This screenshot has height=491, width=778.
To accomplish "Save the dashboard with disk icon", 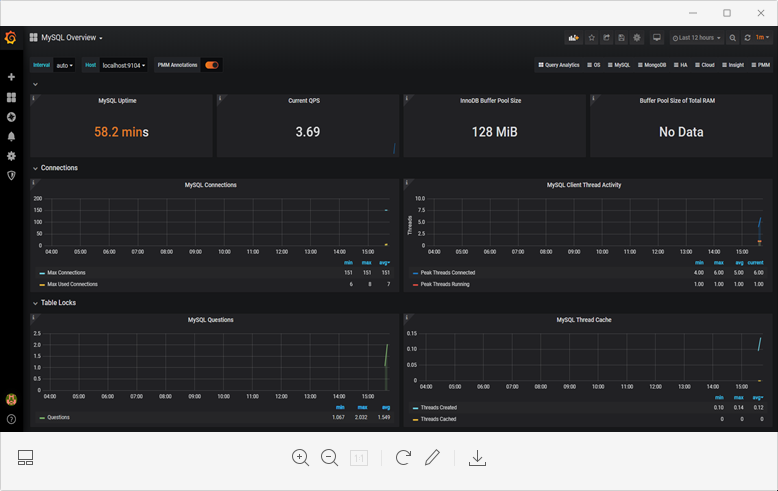I will pos(621,38).
